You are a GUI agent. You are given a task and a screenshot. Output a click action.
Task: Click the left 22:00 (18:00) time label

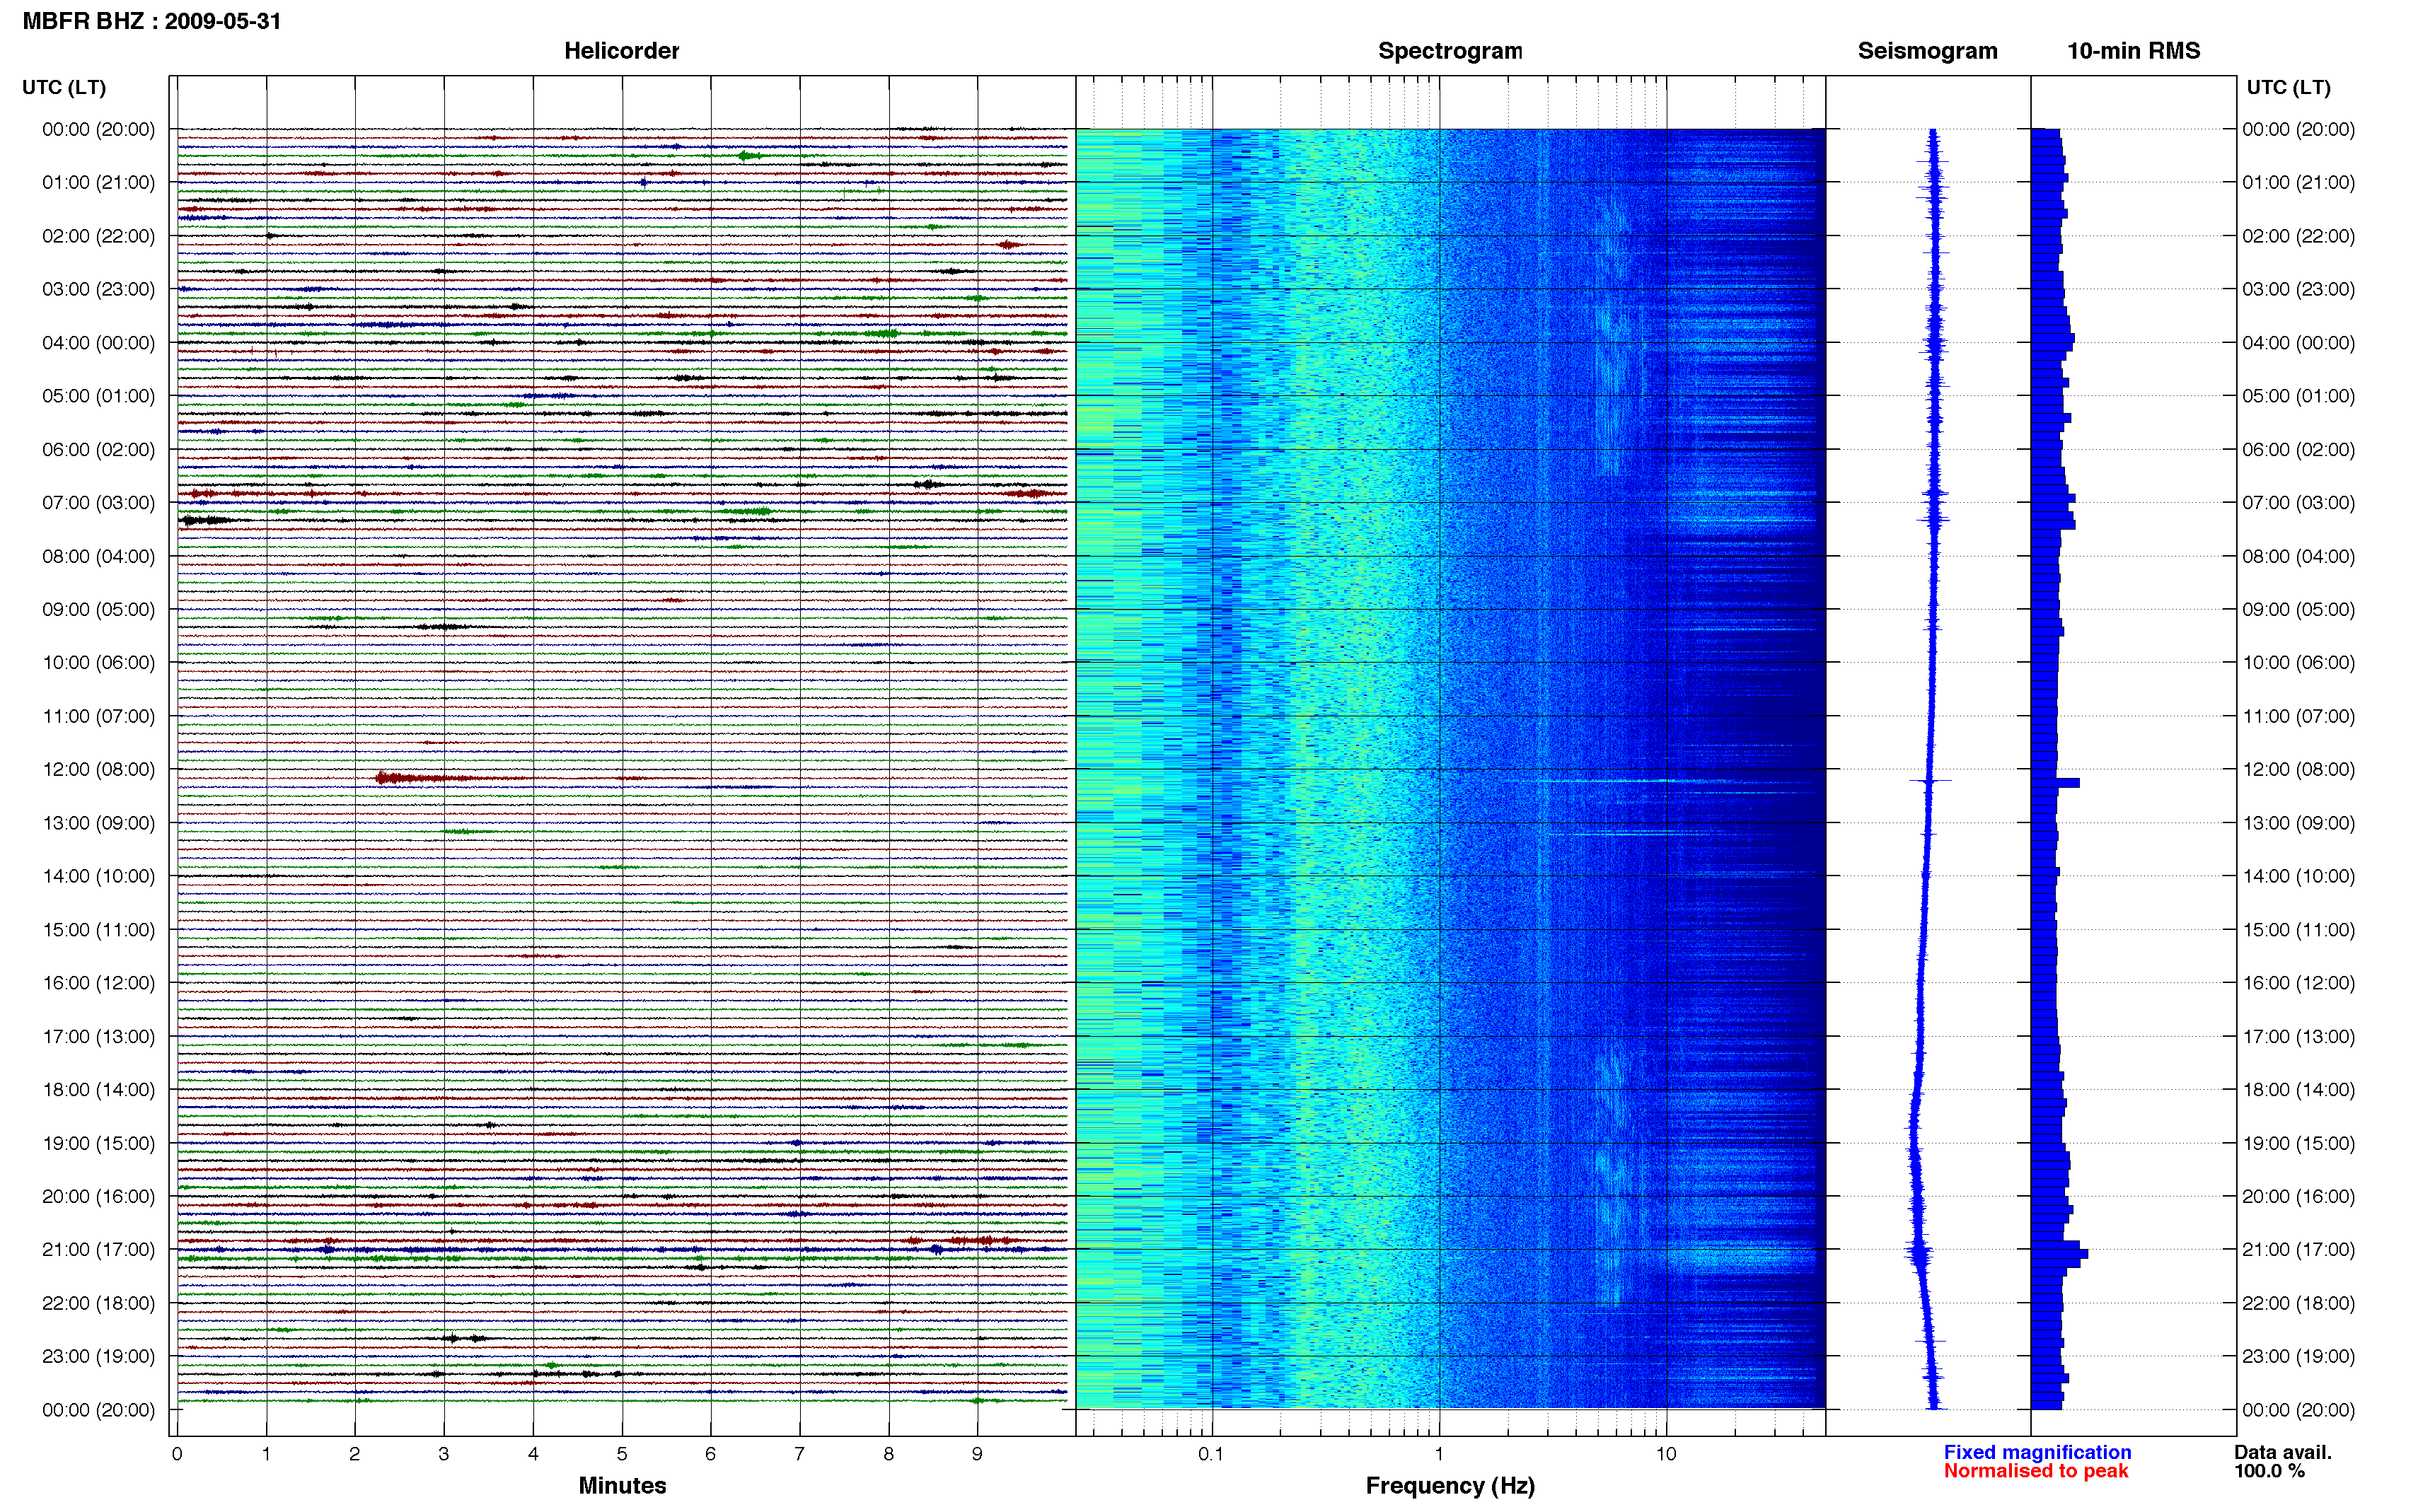tap(98, 1303)
